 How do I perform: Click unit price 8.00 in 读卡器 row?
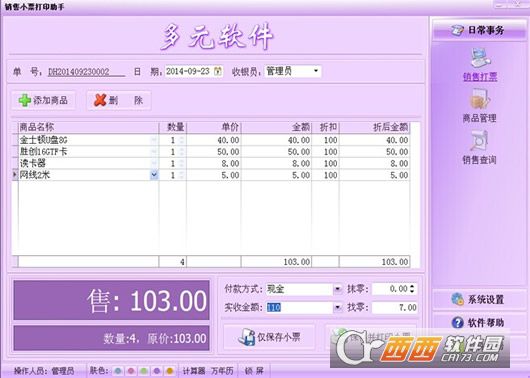[x=214, y=163]
